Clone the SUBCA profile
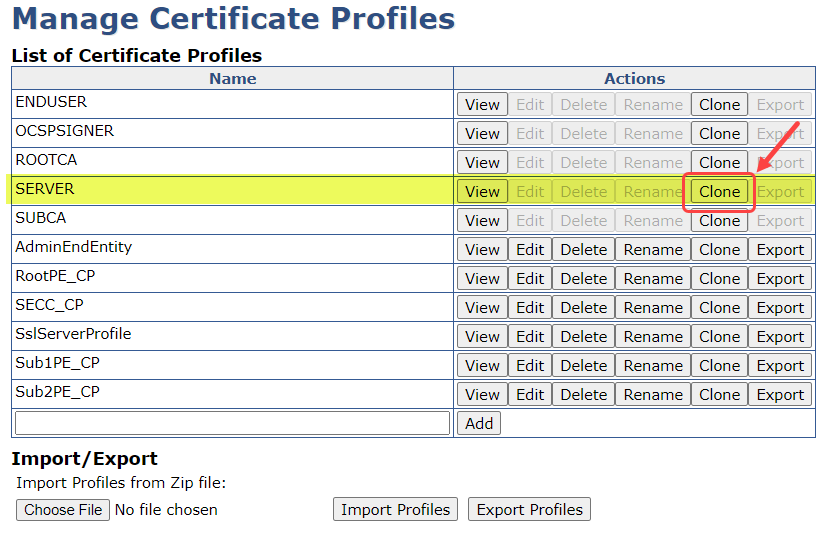The width and height of the screenshot is (825, 542). point(719,221)
